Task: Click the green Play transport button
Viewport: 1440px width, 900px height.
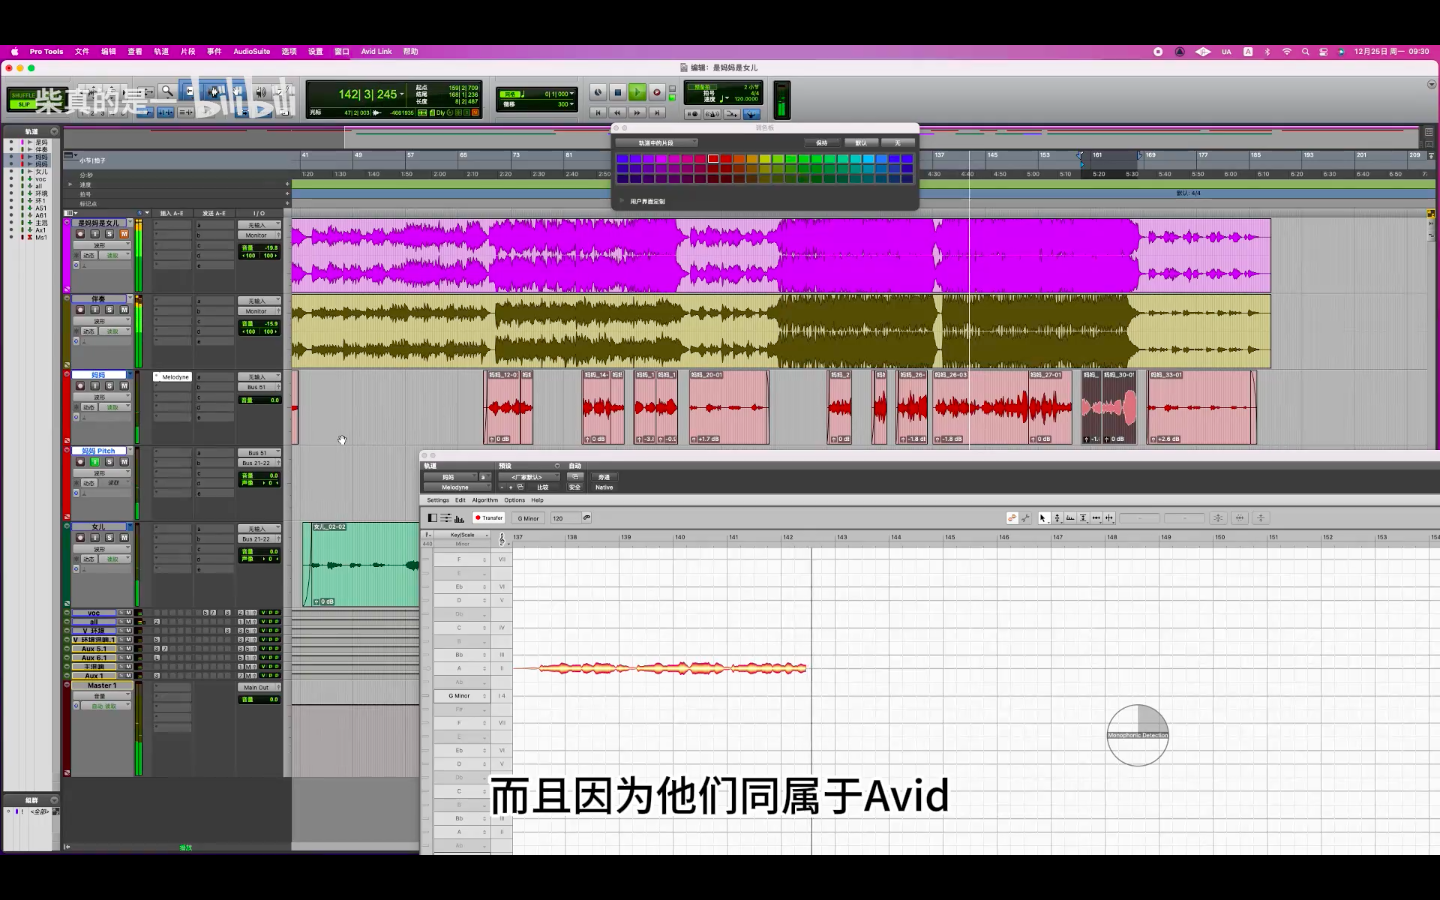Action: [x=637, y=92]
